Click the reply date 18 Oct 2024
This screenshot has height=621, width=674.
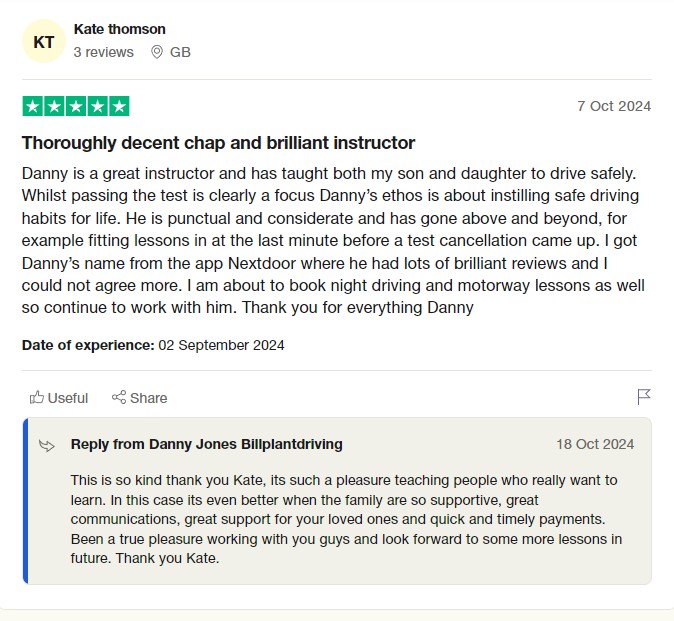tap(595, 444)
